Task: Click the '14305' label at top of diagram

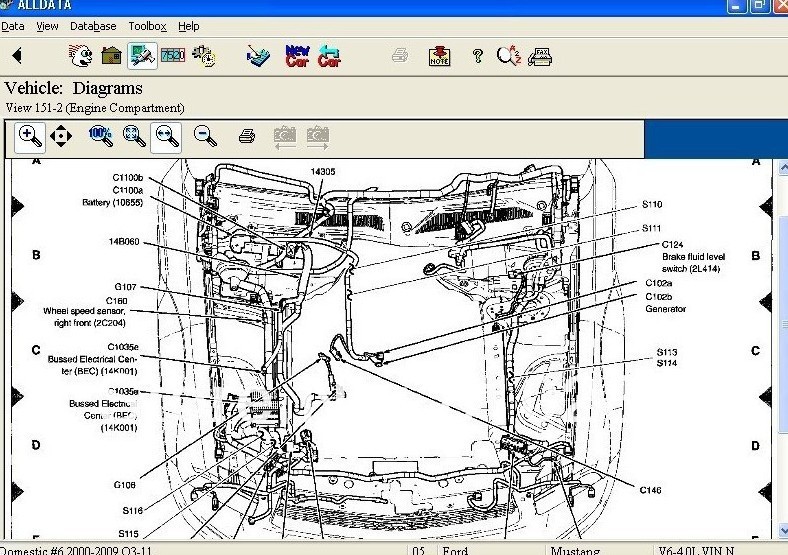Action: pyautogui.click(x=323, y=171)
